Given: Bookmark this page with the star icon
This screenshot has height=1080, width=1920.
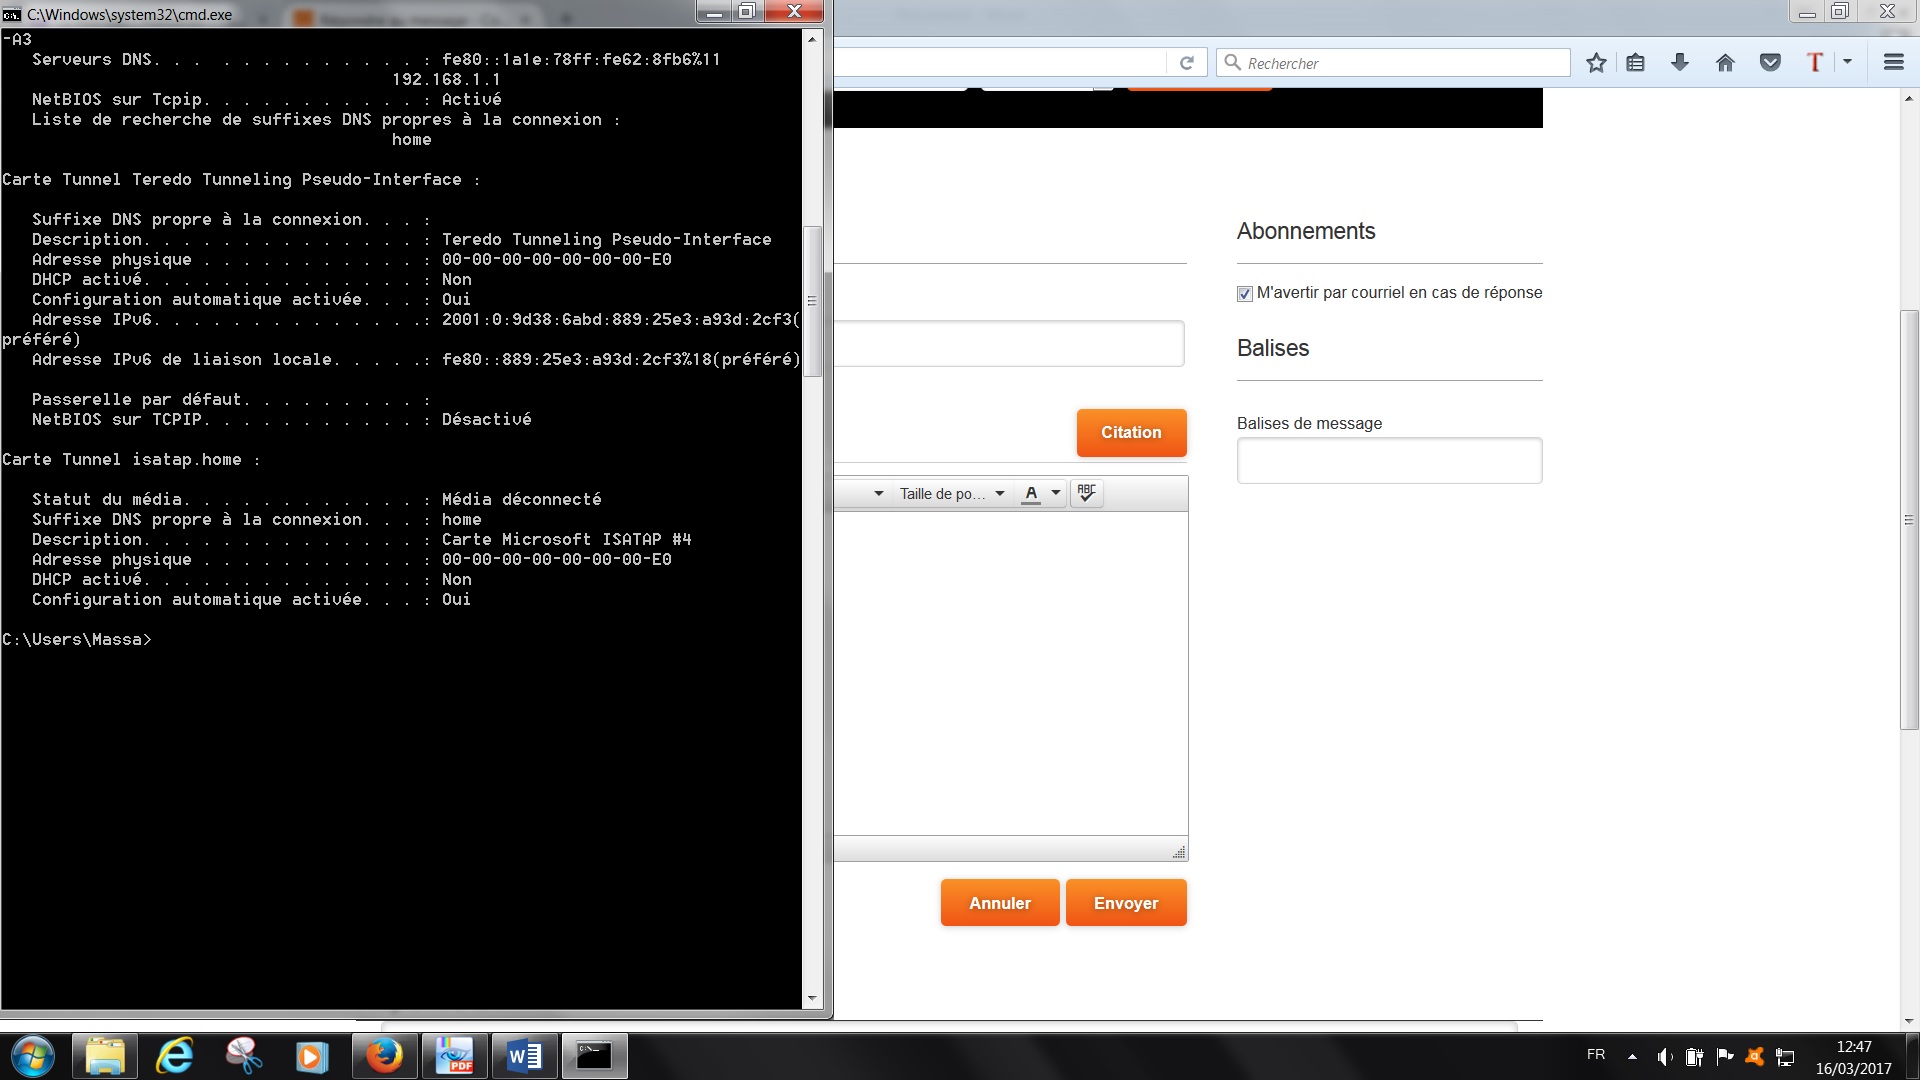Looking at the screenshot, I should tap(1596, 63).
